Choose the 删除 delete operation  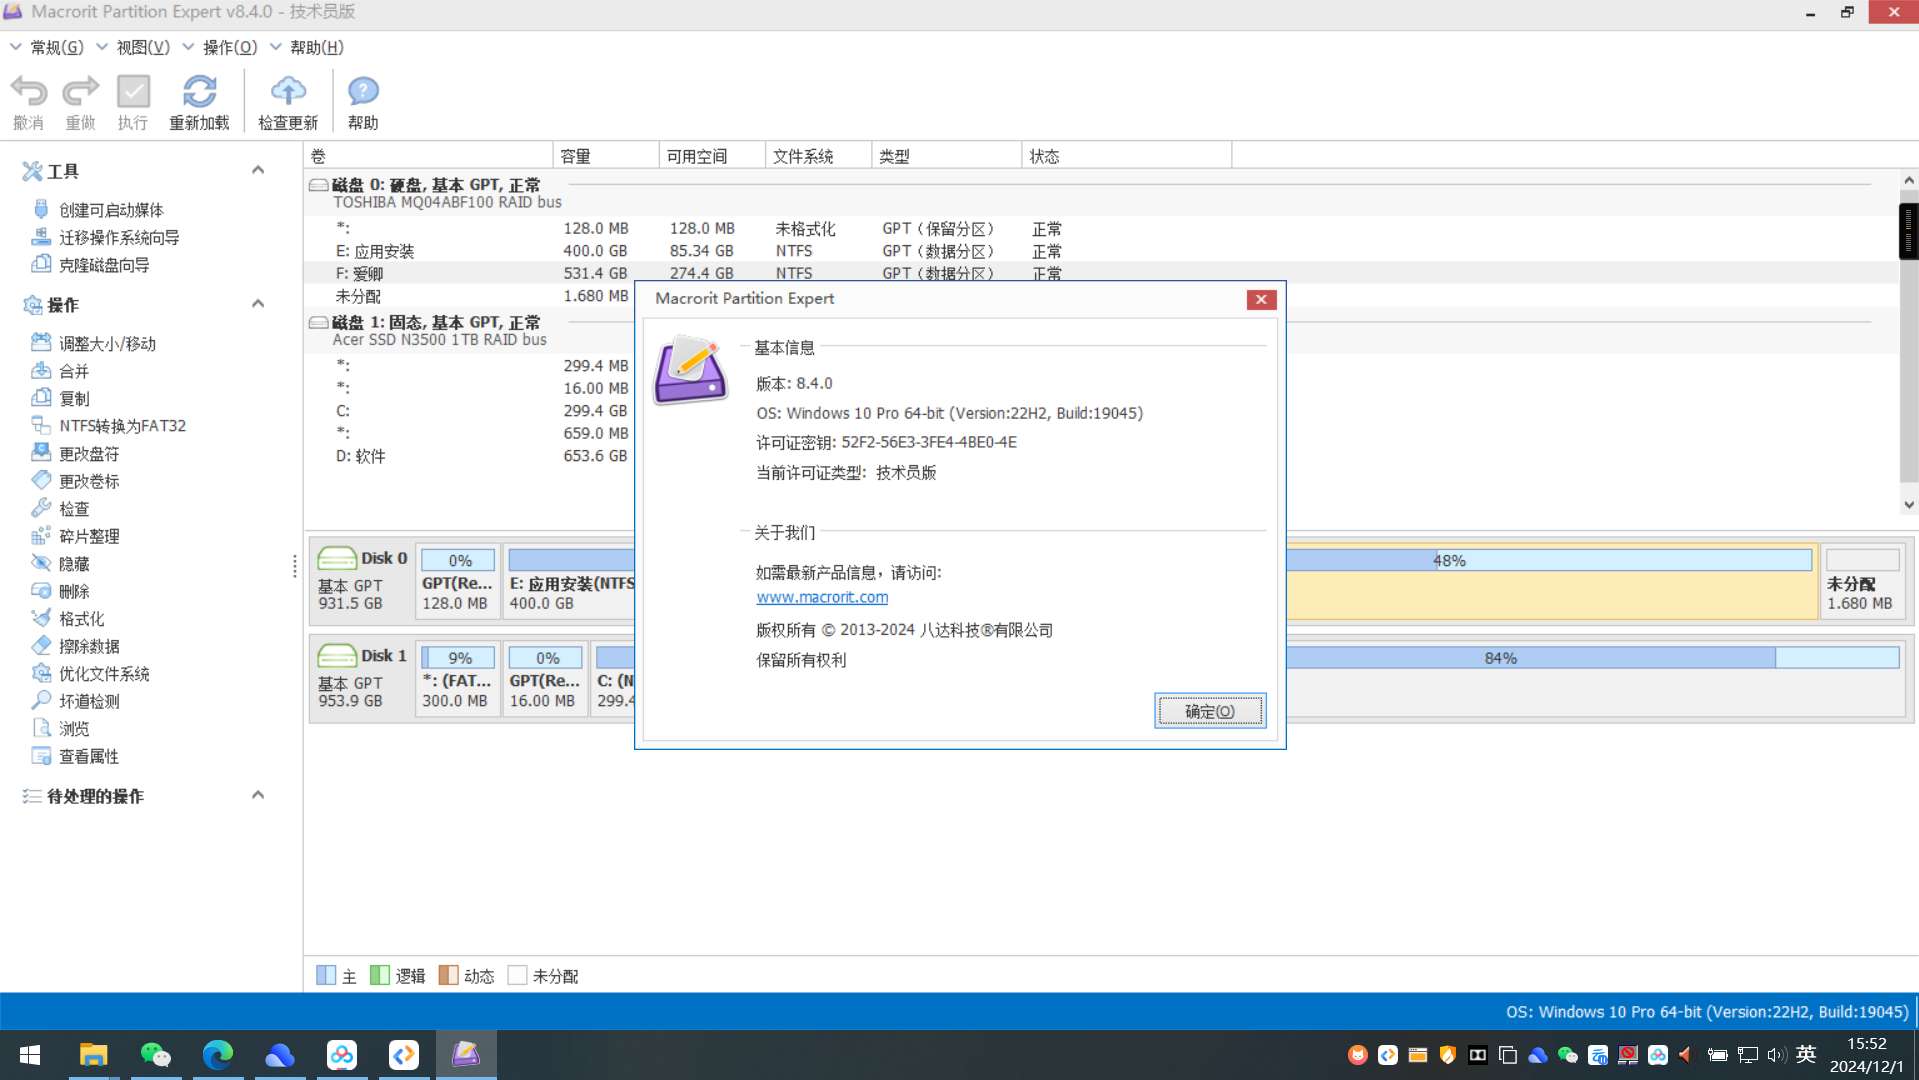point(60,591)
